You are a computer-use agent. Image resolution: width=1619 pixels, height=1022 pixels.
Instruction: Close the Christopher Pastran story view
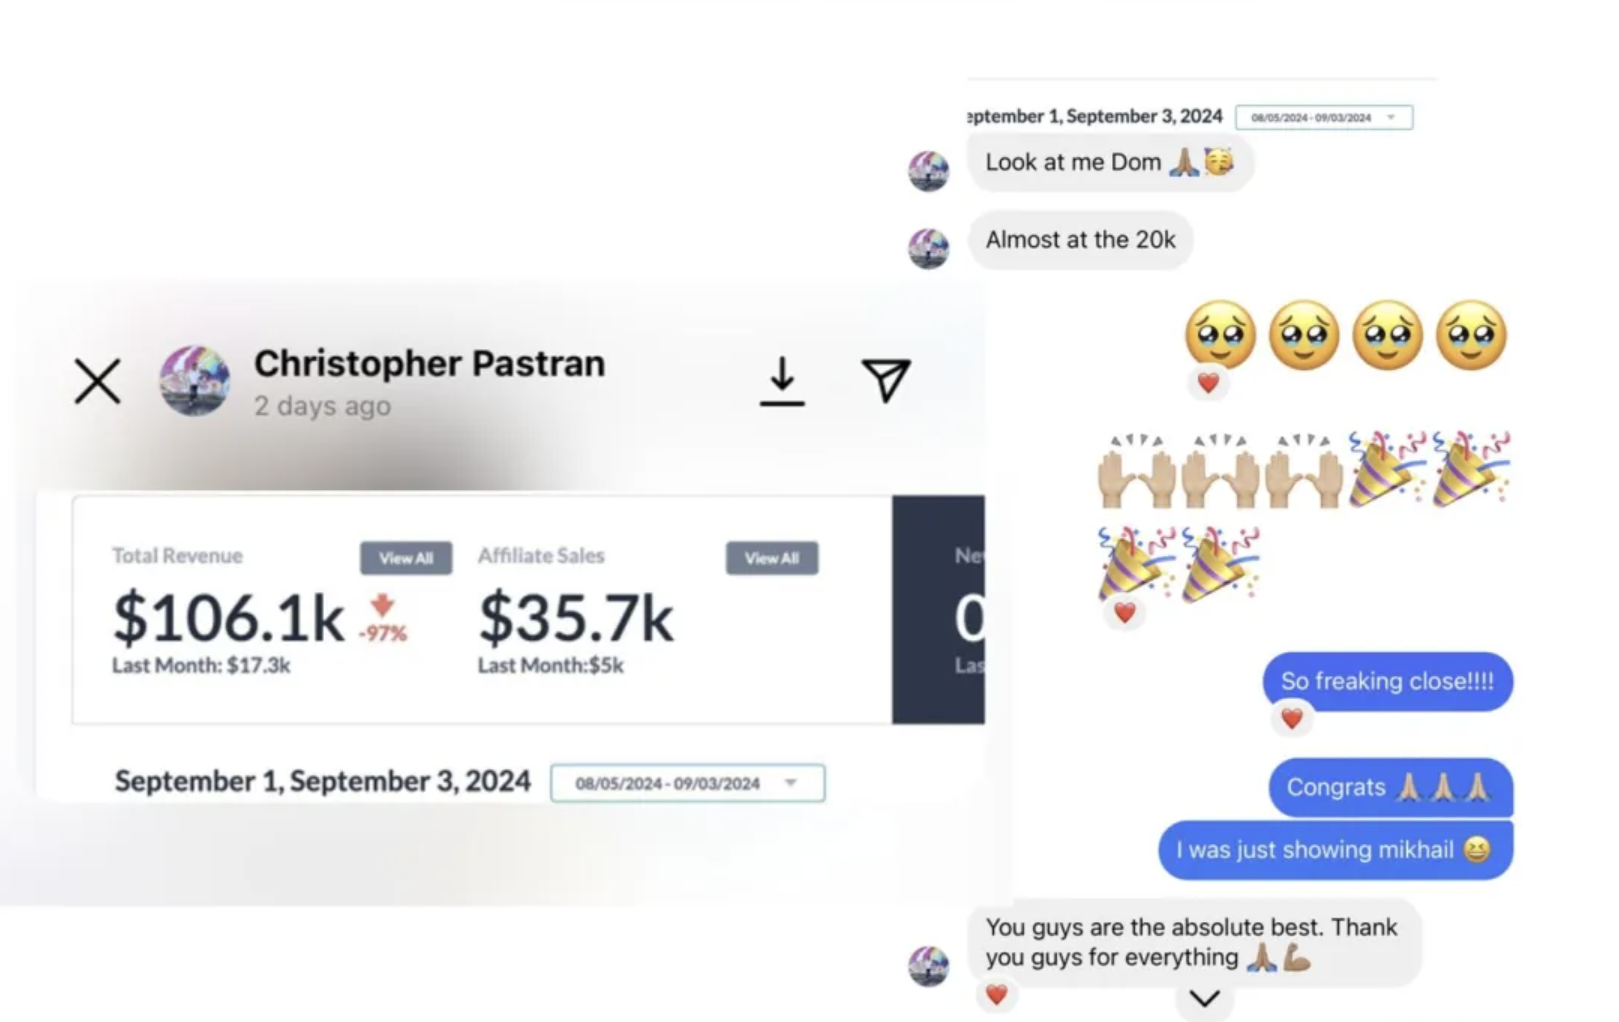(x=97, y=381)
